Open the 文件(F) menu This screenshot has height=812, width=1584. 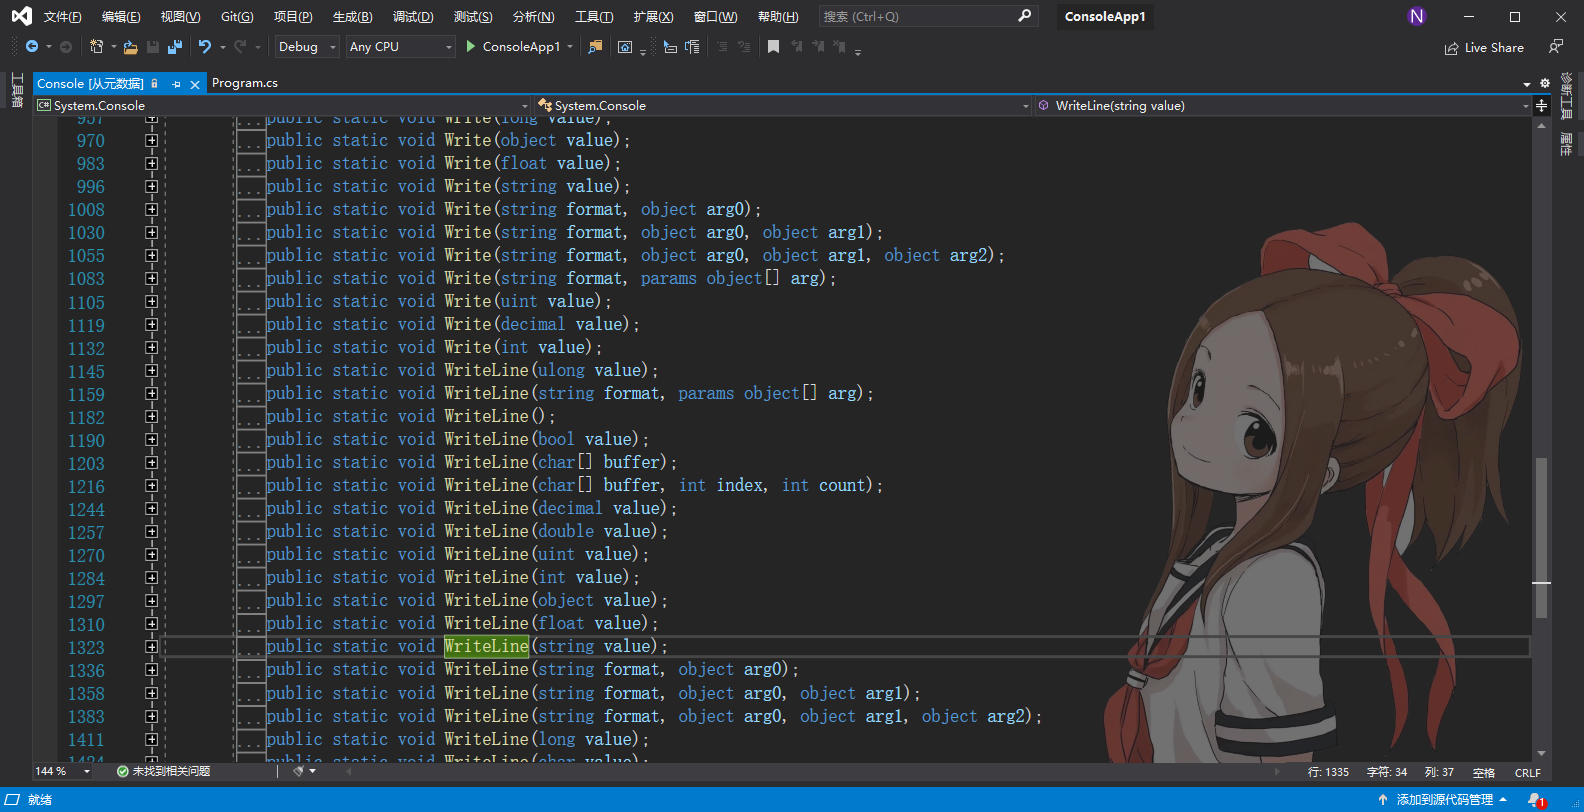pos(62,17)
